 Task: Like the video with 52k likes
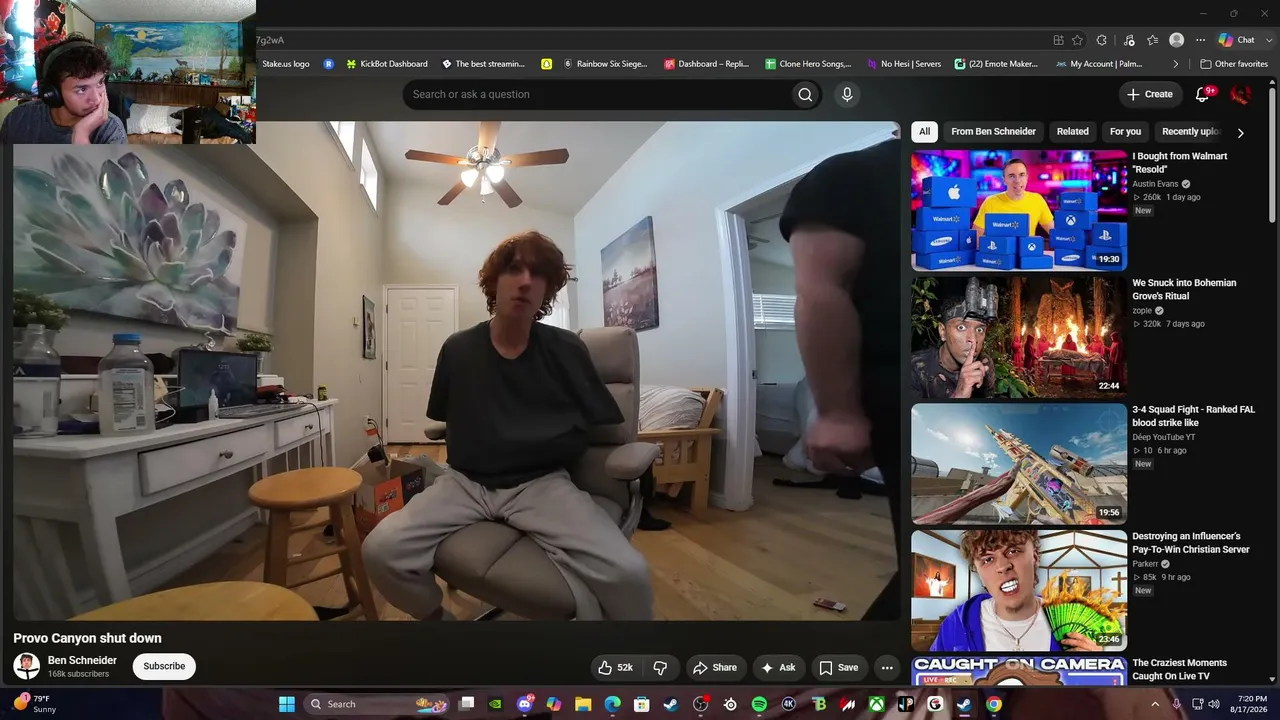pos(616,668)
